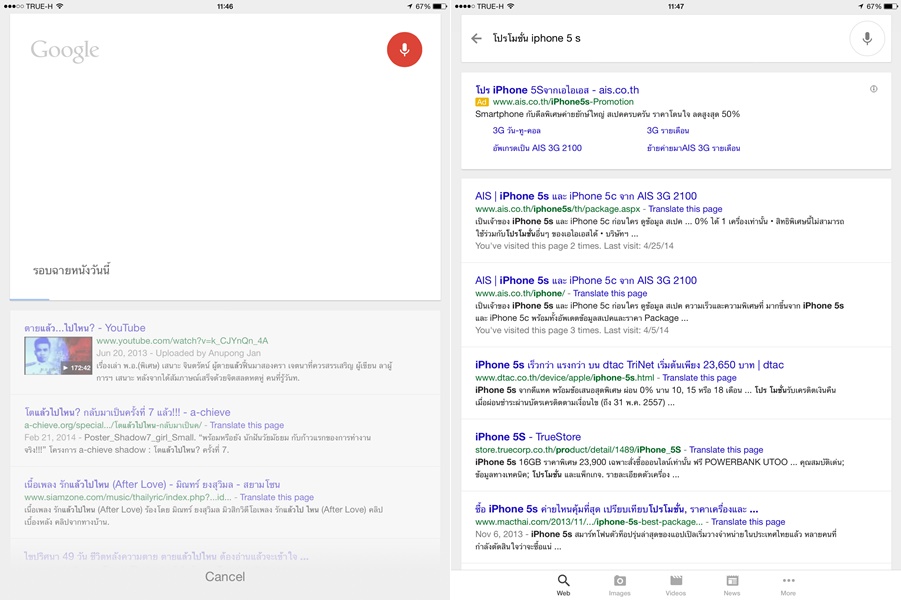Screen dimensions: 901x600
Task: Open the After Love lyrics siamzone result
Action: pyautogui.click(x=152, y=484)
